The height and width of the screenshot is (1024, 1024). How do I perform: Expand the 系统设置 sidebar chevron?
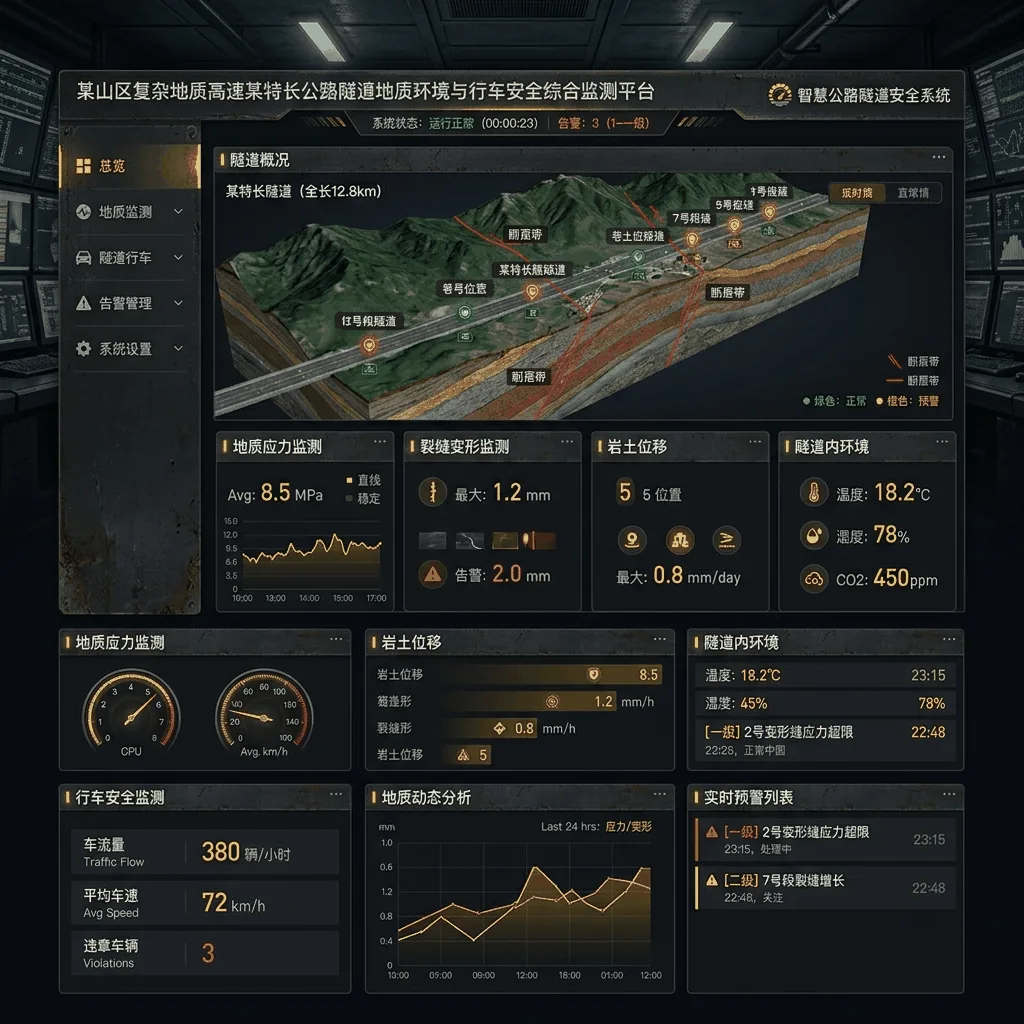coord(178,349)
